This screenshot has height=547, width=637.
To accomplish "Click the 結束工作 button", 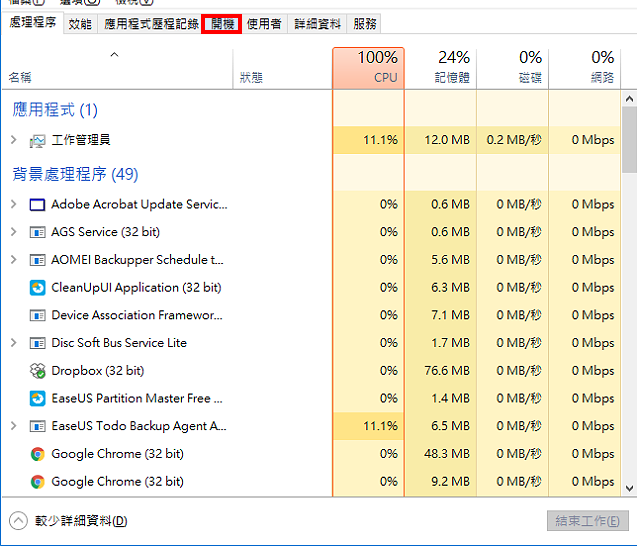I will click(587, 521).
